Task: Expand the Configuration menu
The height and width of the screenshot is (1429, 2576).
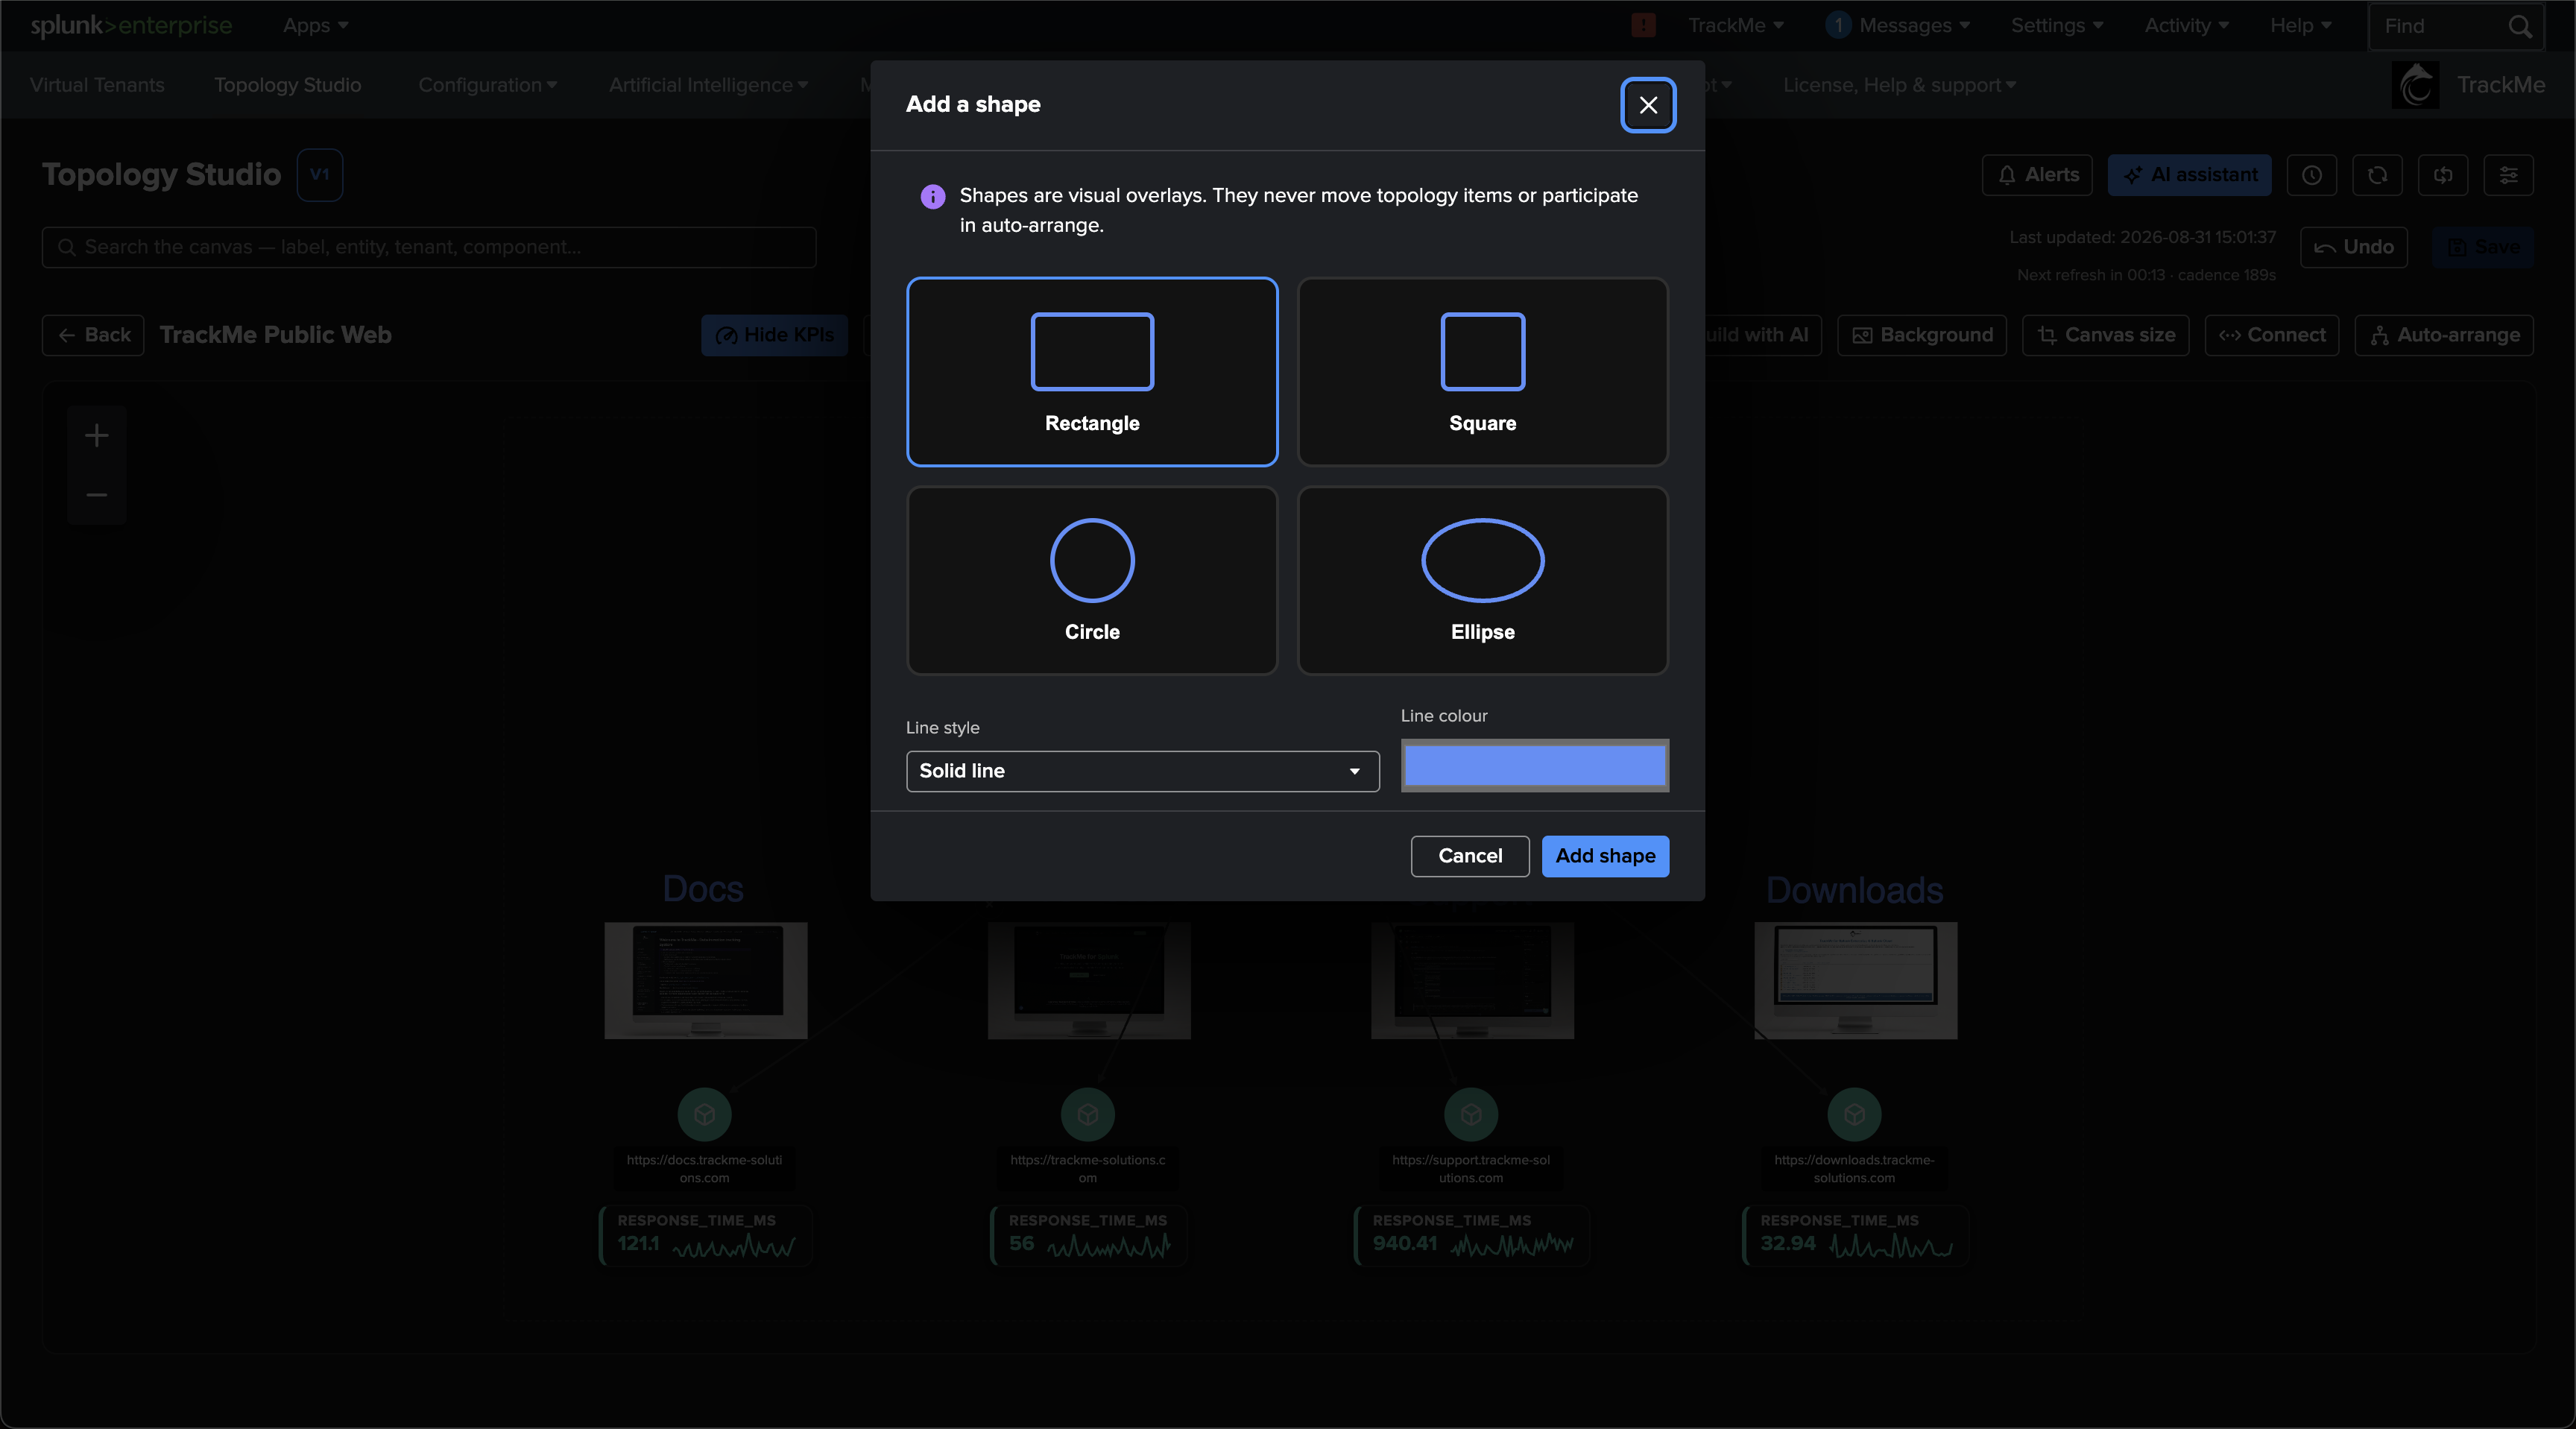Action: click(x=487, y=85)
